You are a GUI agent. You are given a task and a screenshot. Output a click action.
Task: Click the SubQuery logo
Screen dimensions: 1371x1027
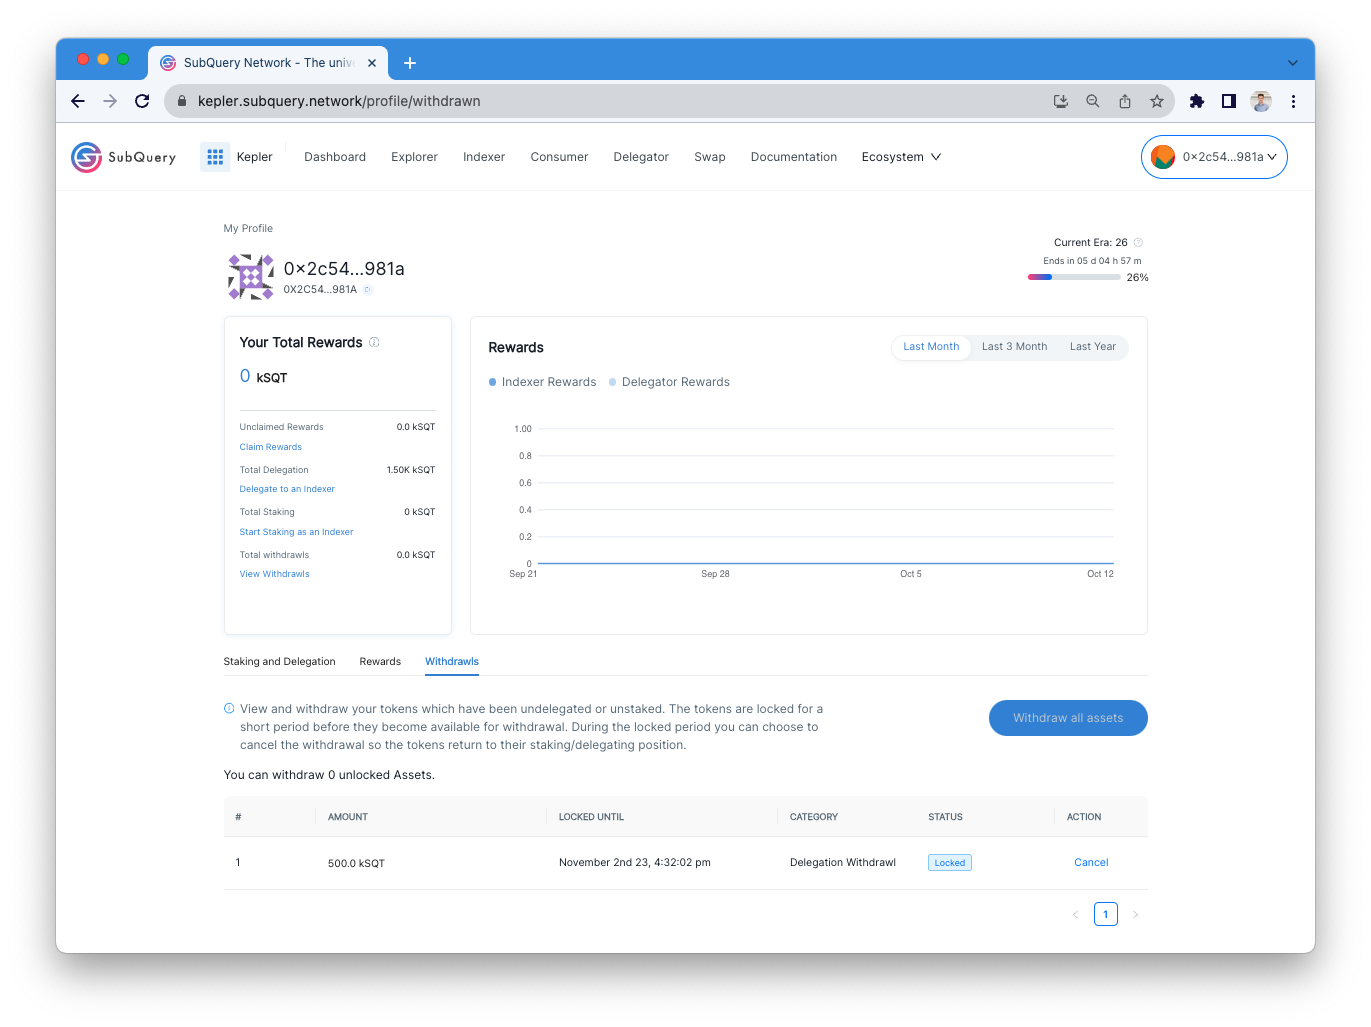123,157
